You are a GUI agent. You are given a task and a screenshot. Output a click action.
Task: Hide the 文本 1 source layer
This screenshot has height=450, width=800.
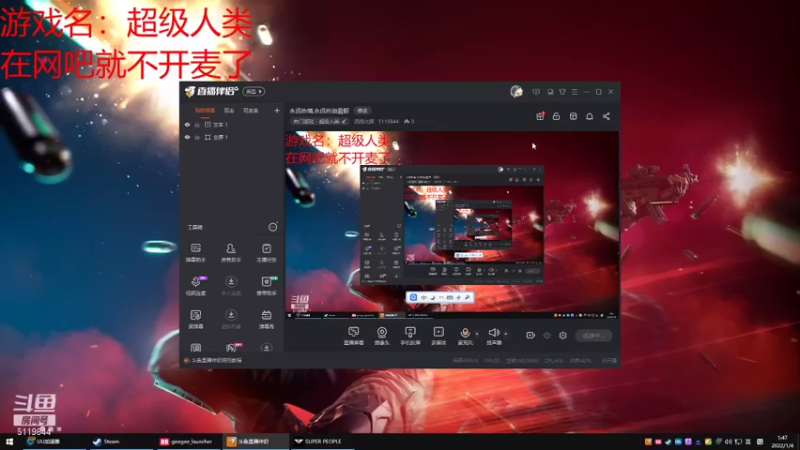tap(187, 124)
